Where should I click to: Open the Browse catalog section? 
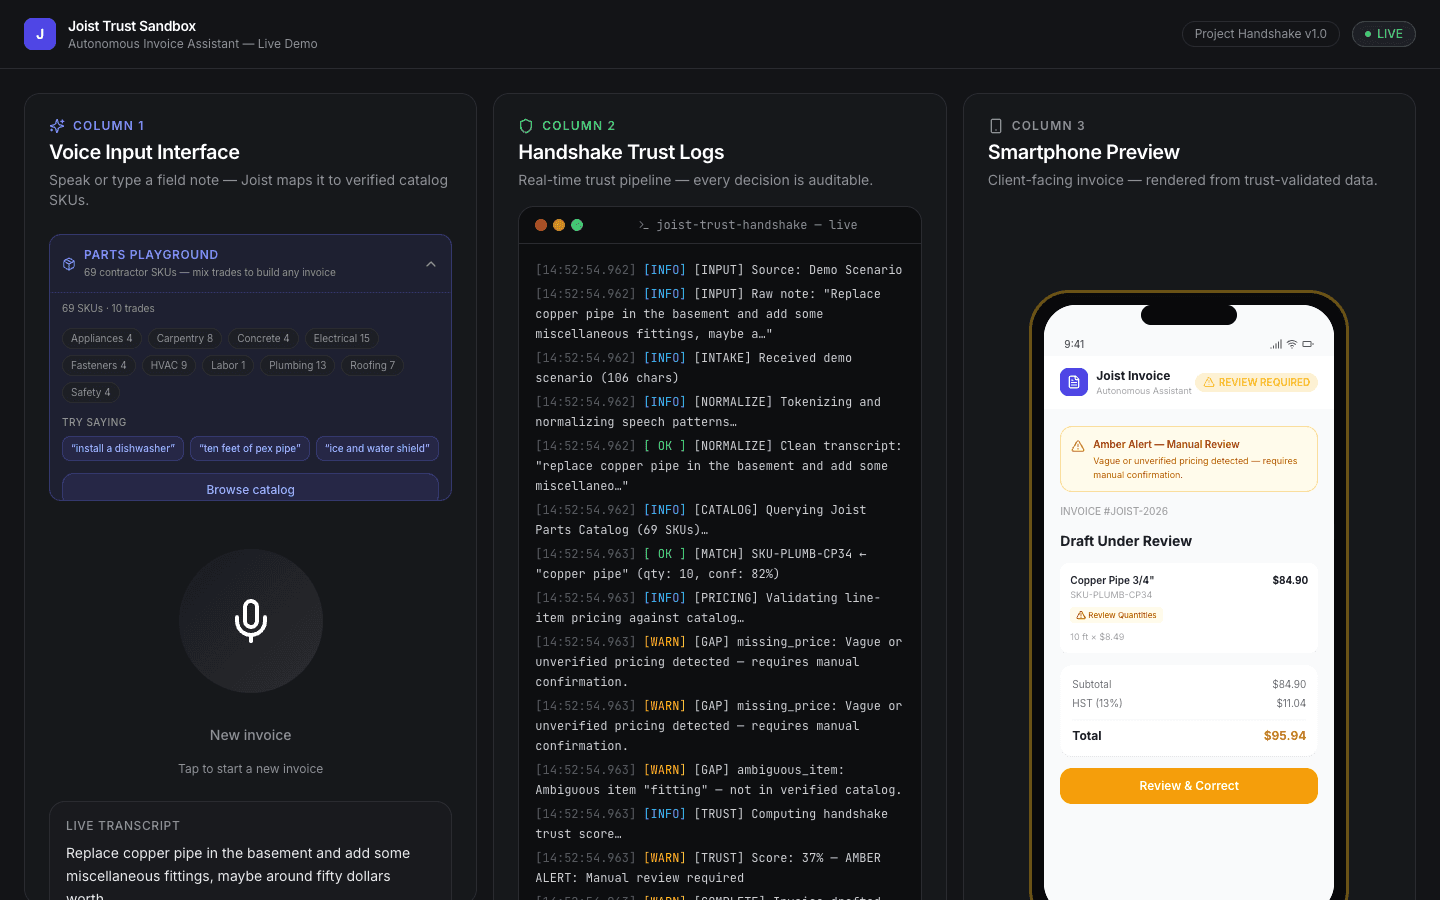(250, 488)
